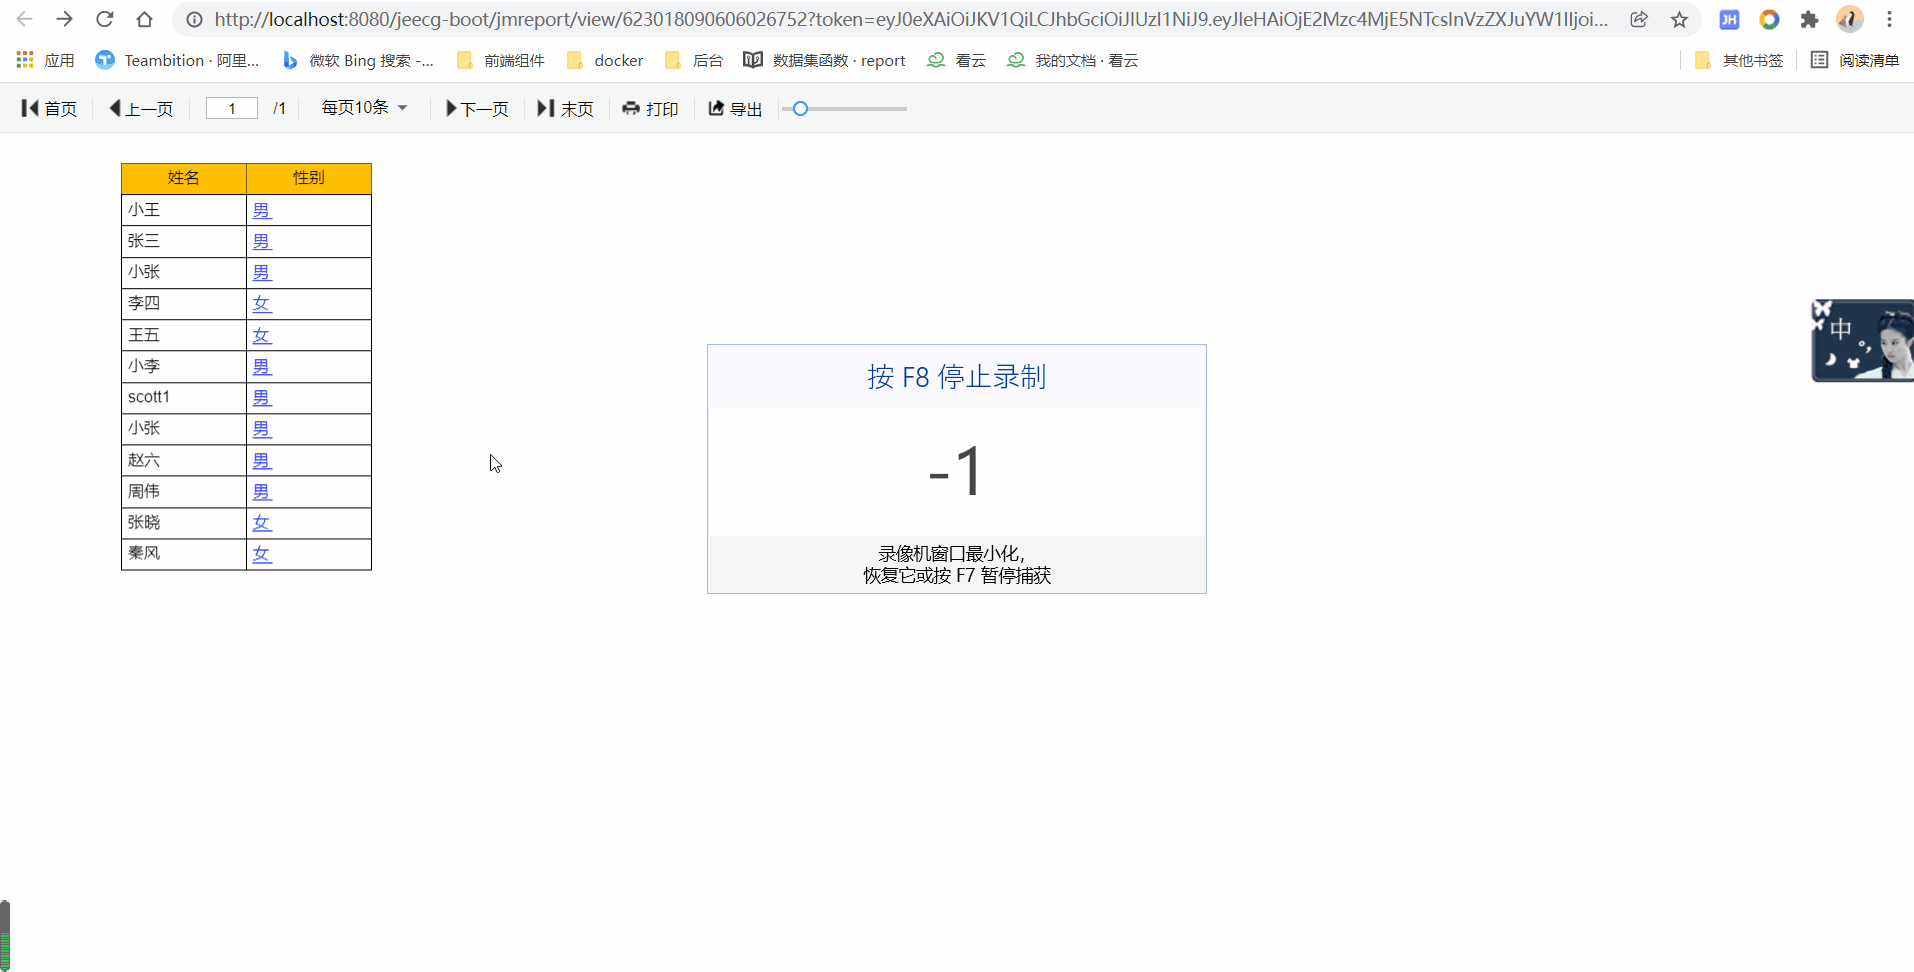Screen dimensions: 1914x972
Task: Click 女 link in 李四 row
Action: [261, 303]
